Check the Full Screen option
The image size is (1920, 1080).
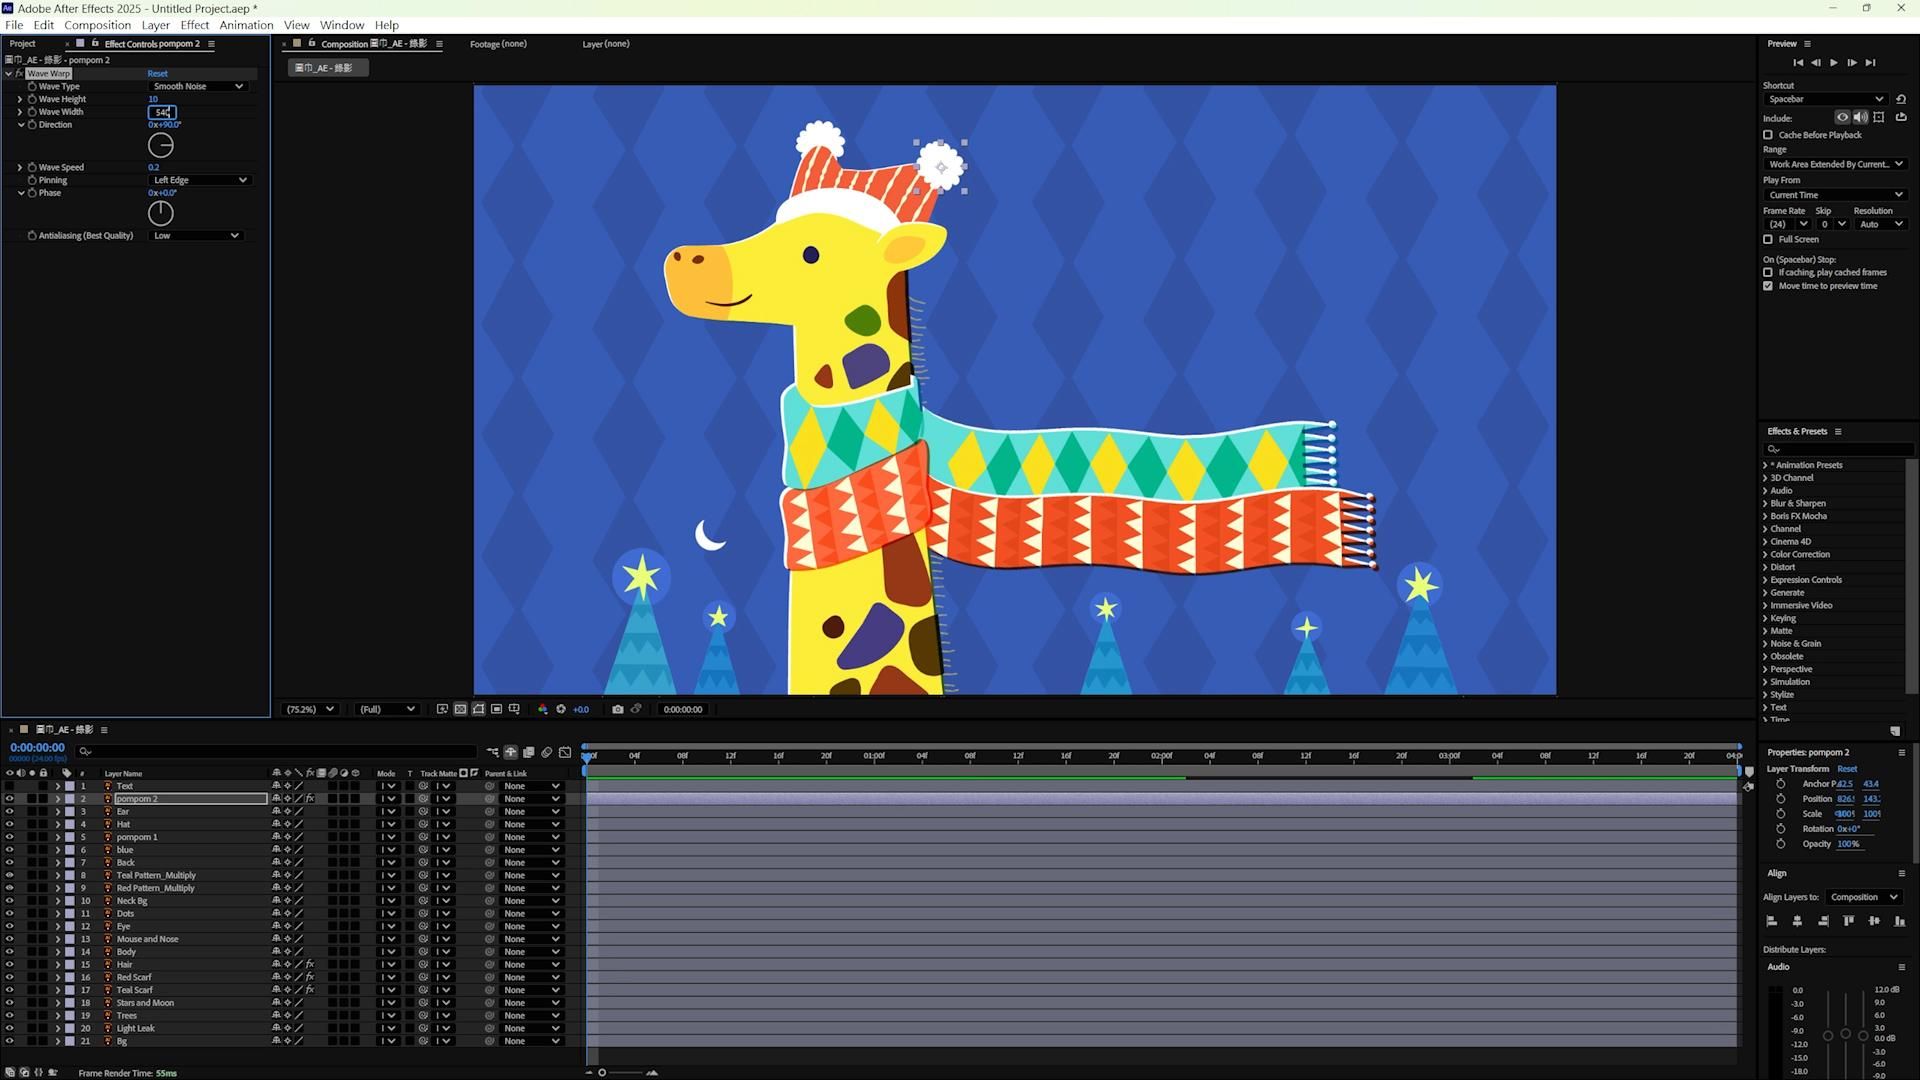(x=1768, y=240)
